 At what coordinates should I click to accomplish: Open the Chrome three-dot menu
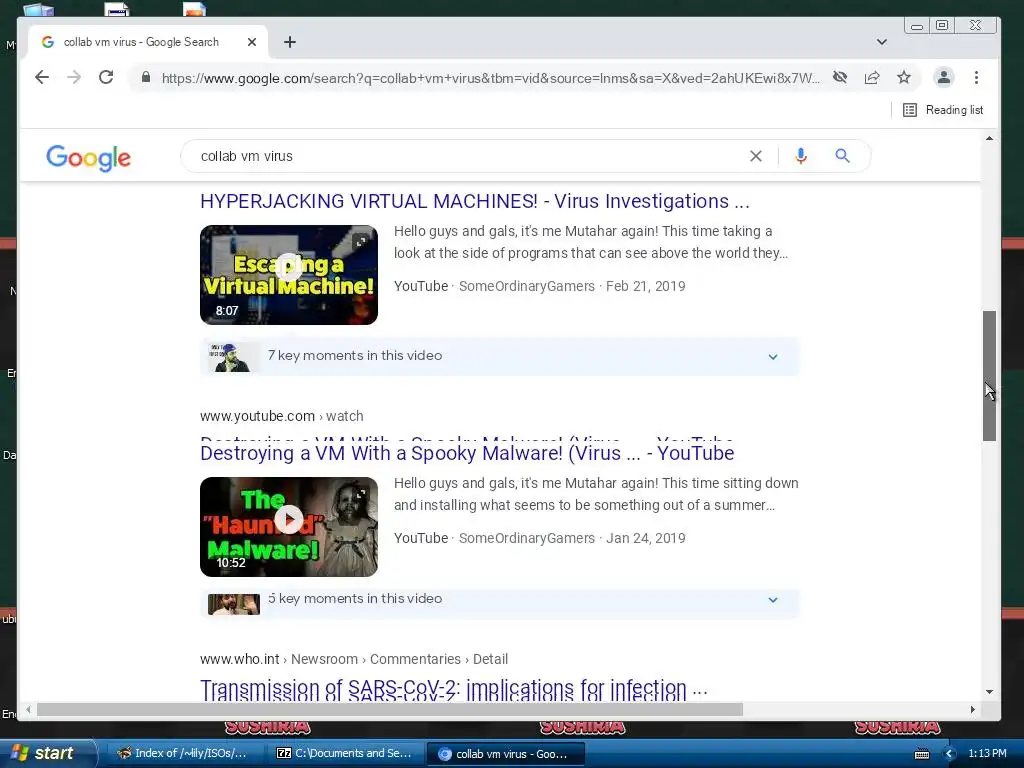(x=976, y=78)
